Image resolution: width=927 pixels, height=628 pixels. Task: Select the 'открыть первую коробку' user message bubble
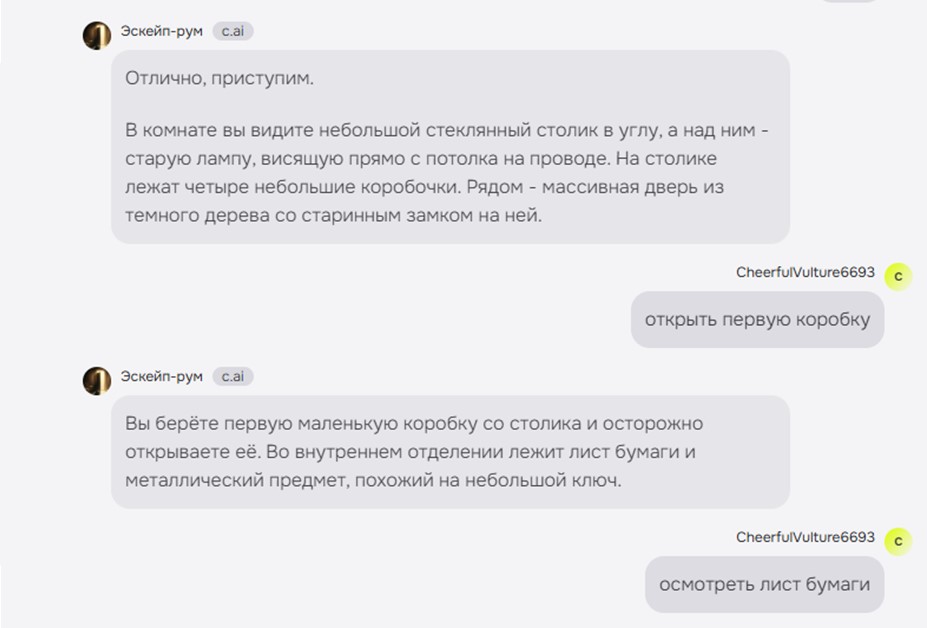[x=757, y=320]
